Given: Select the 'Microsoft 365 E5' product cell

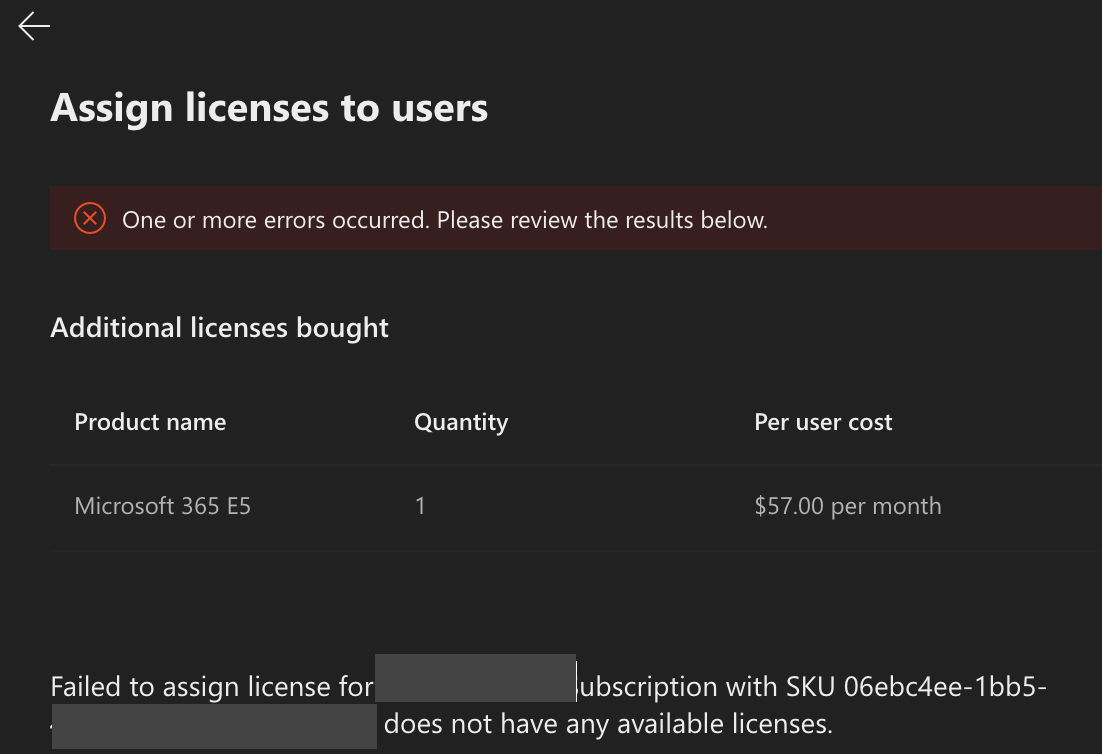Looking at the screenshot, I should [162, 506].
